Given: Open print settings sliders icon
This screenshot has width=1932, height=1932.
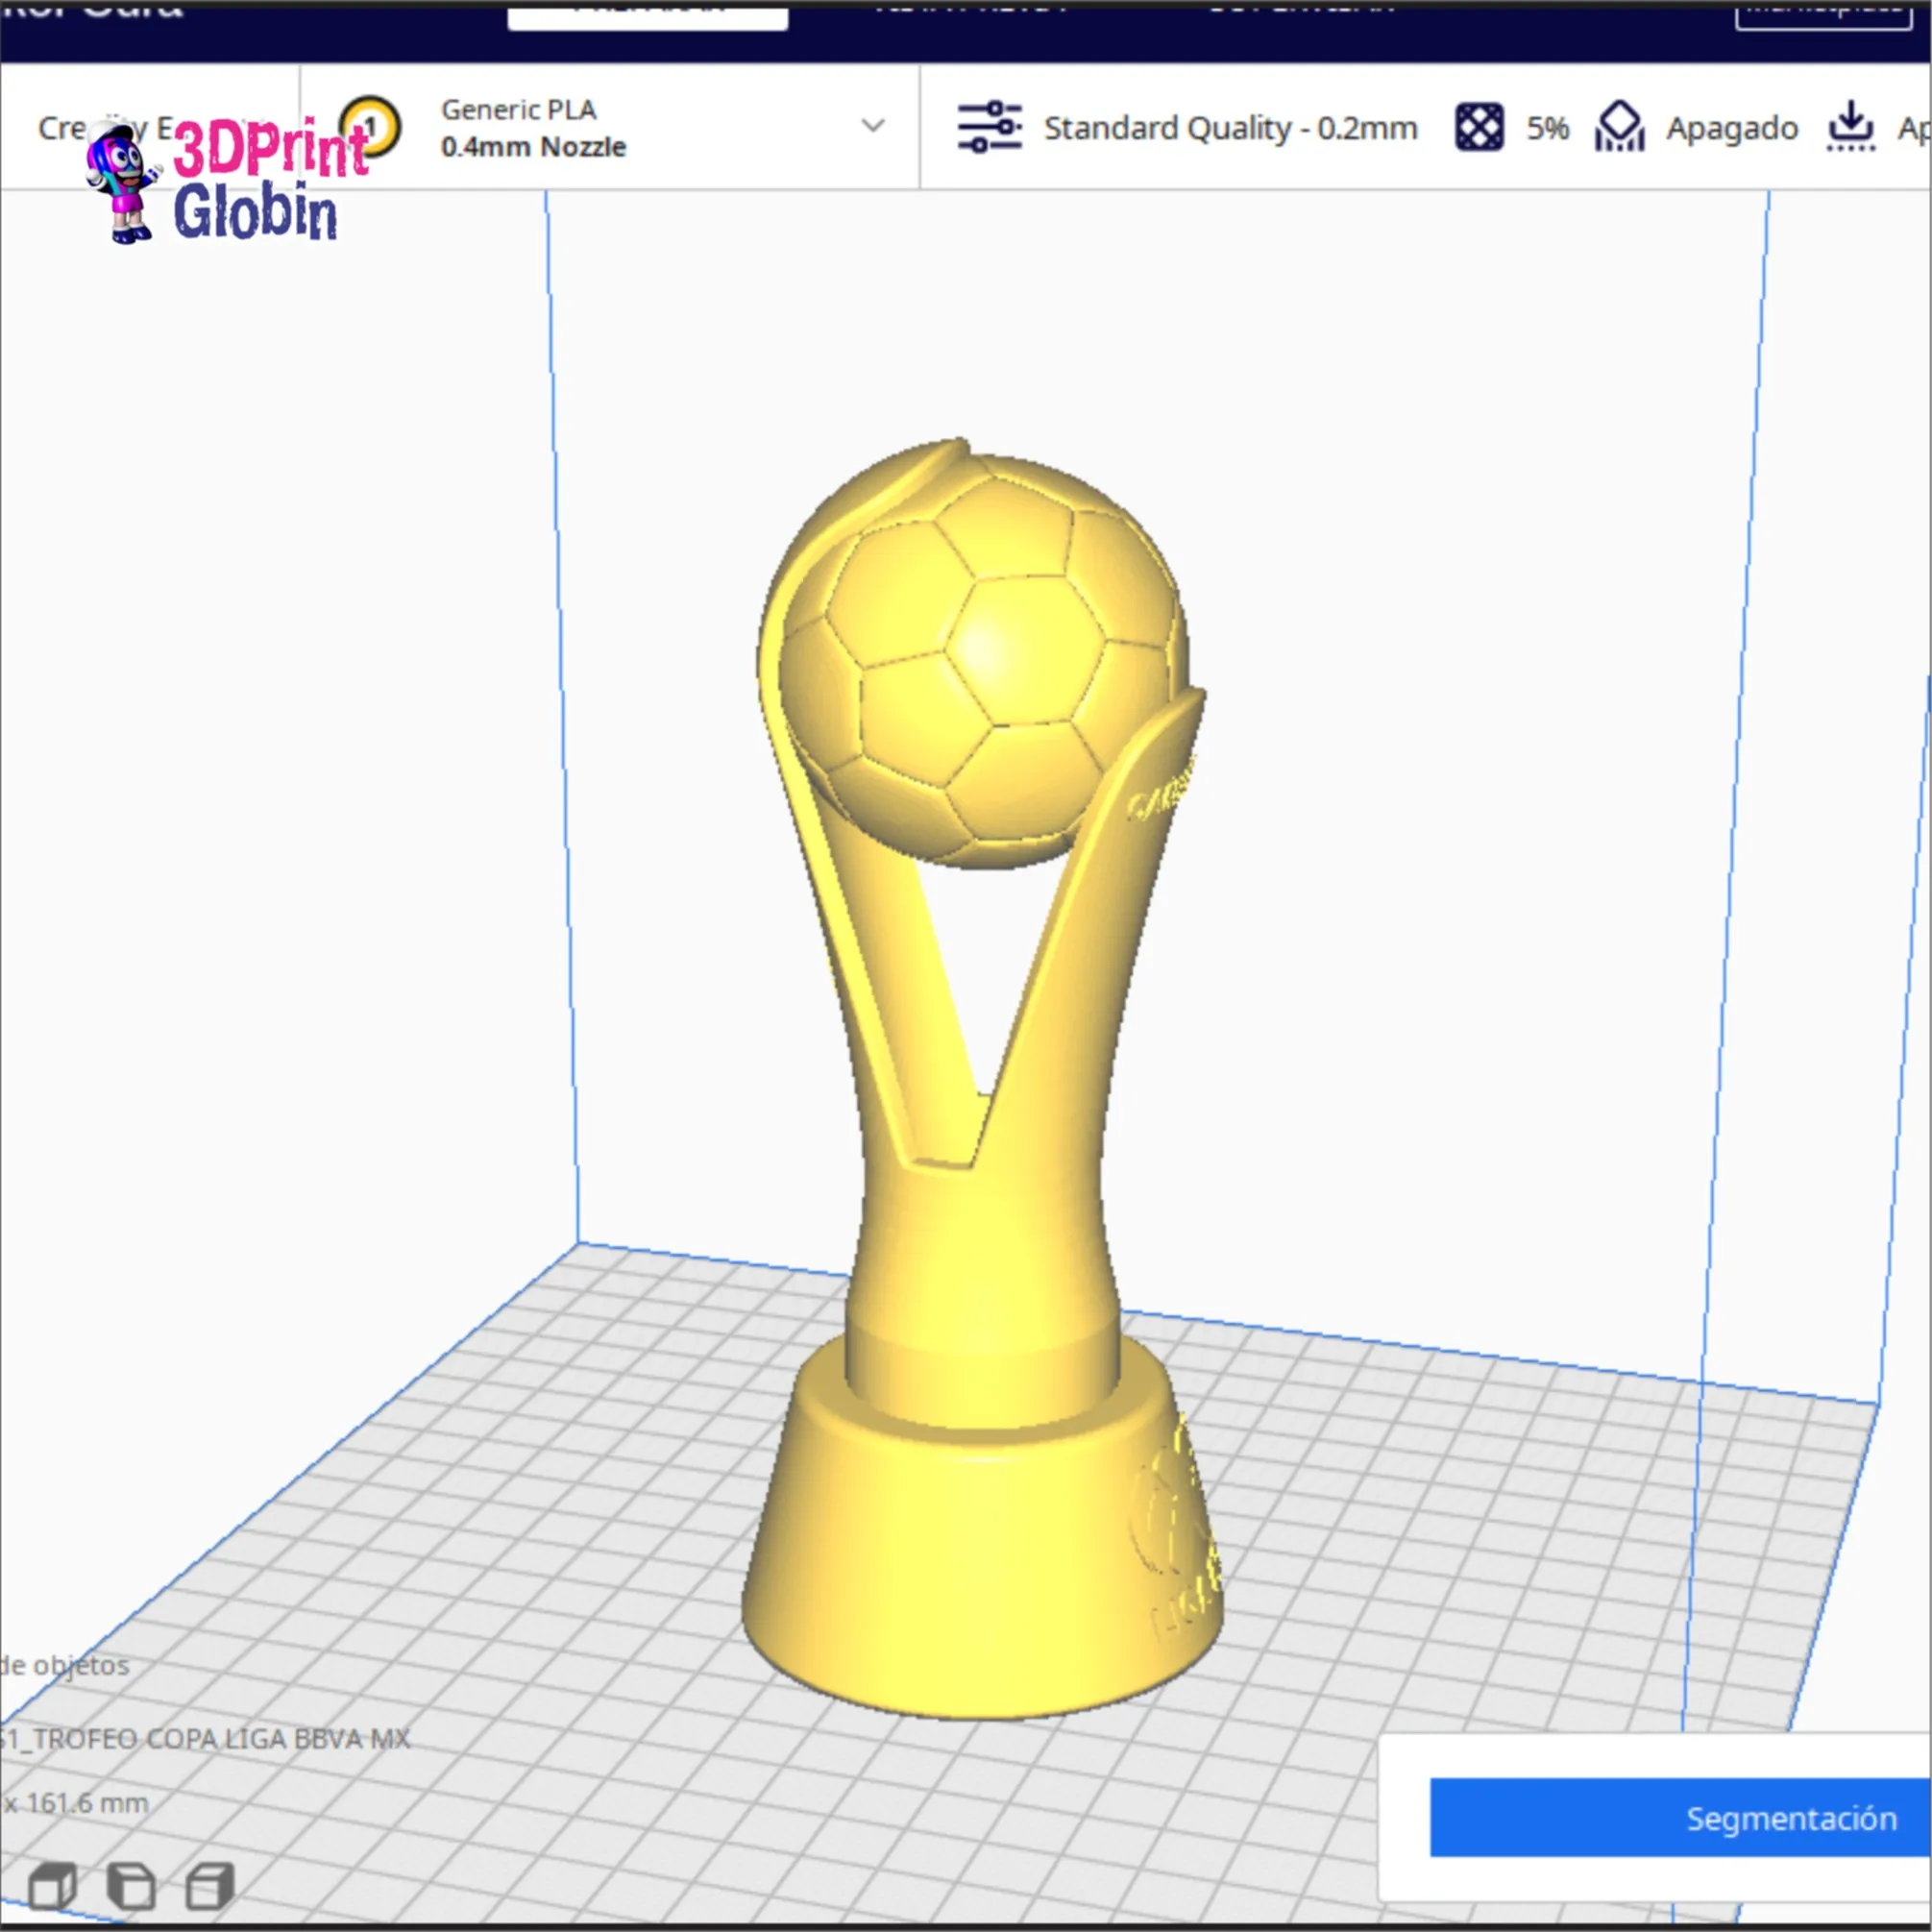Looking at the screenshot, I should point(989,127).
